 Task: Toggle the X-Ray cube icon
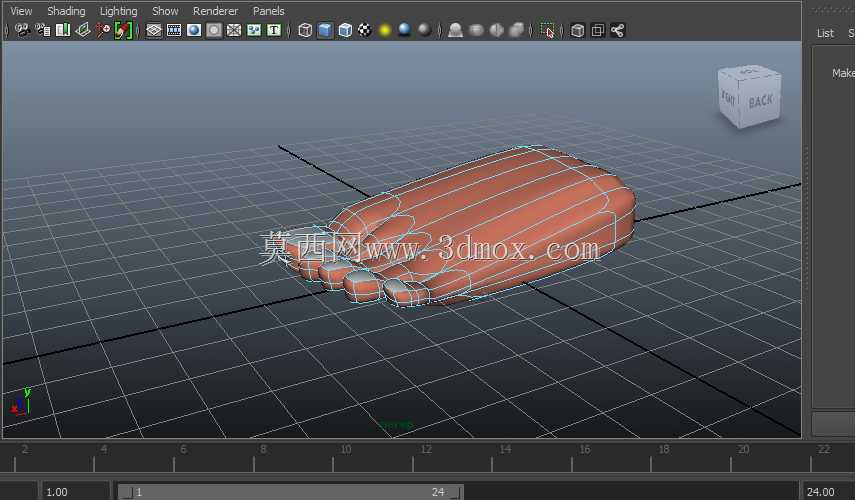pos(578,30)
